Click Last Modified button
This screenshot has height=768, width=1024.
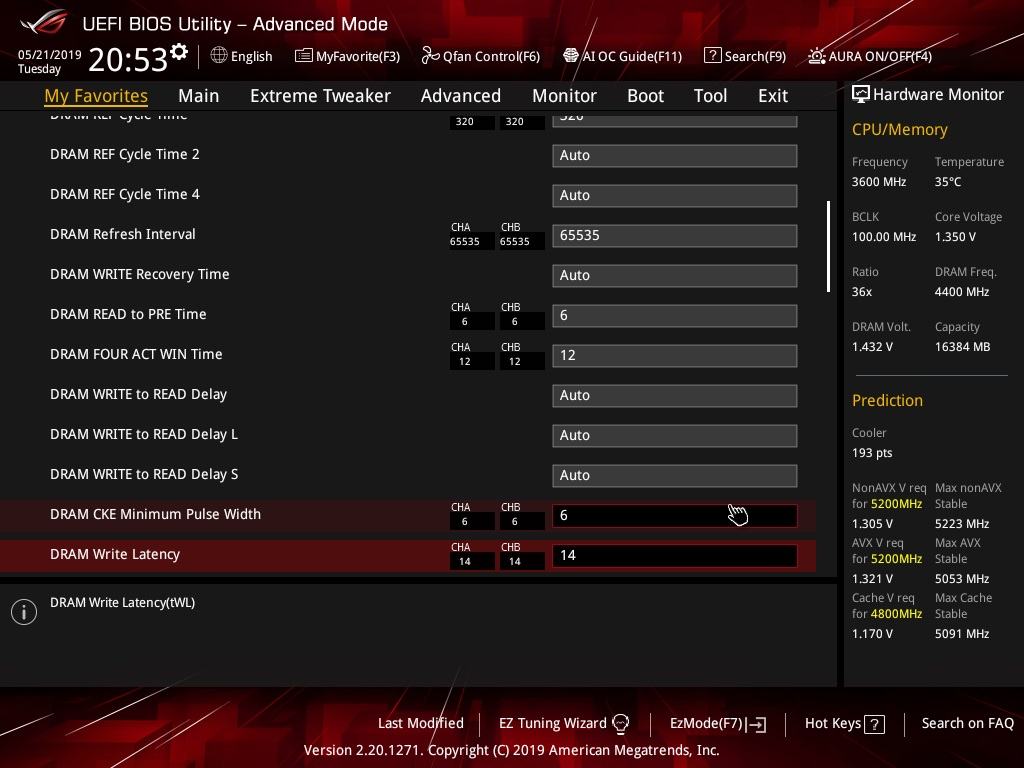tap(421, 723)
